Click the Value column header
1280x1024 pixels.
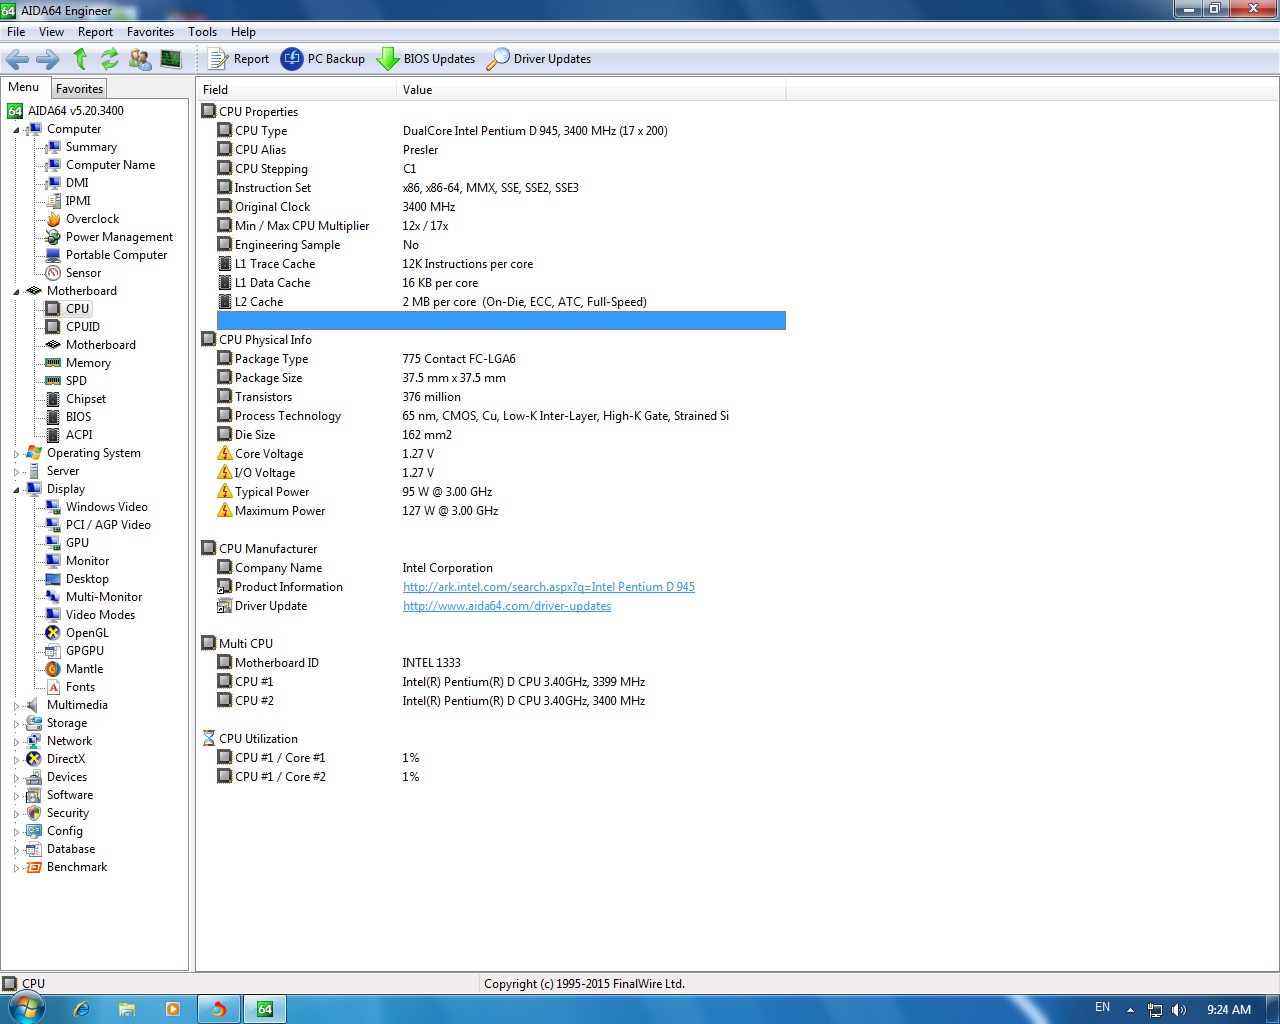pyautogui.click(x=591, y=90)
